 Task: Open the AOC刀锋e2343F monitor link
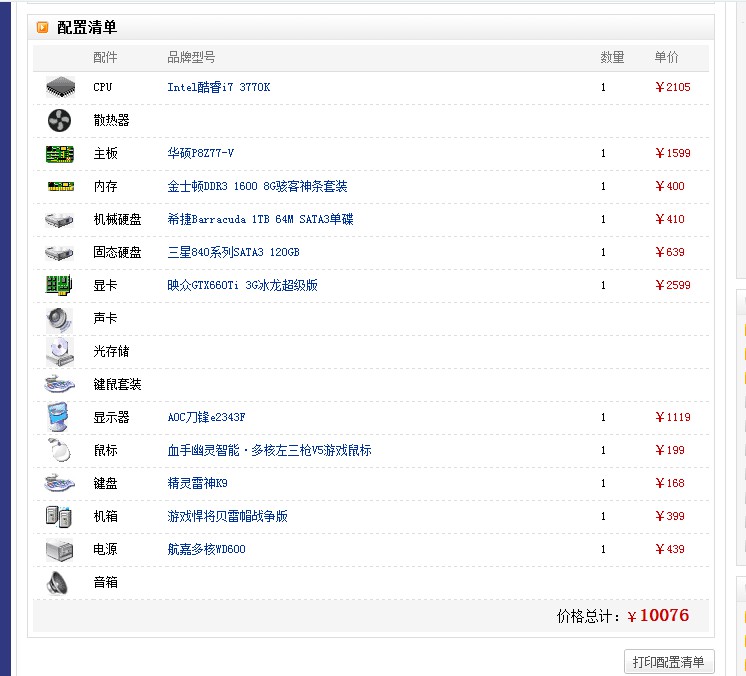click(x=206, y=417)
